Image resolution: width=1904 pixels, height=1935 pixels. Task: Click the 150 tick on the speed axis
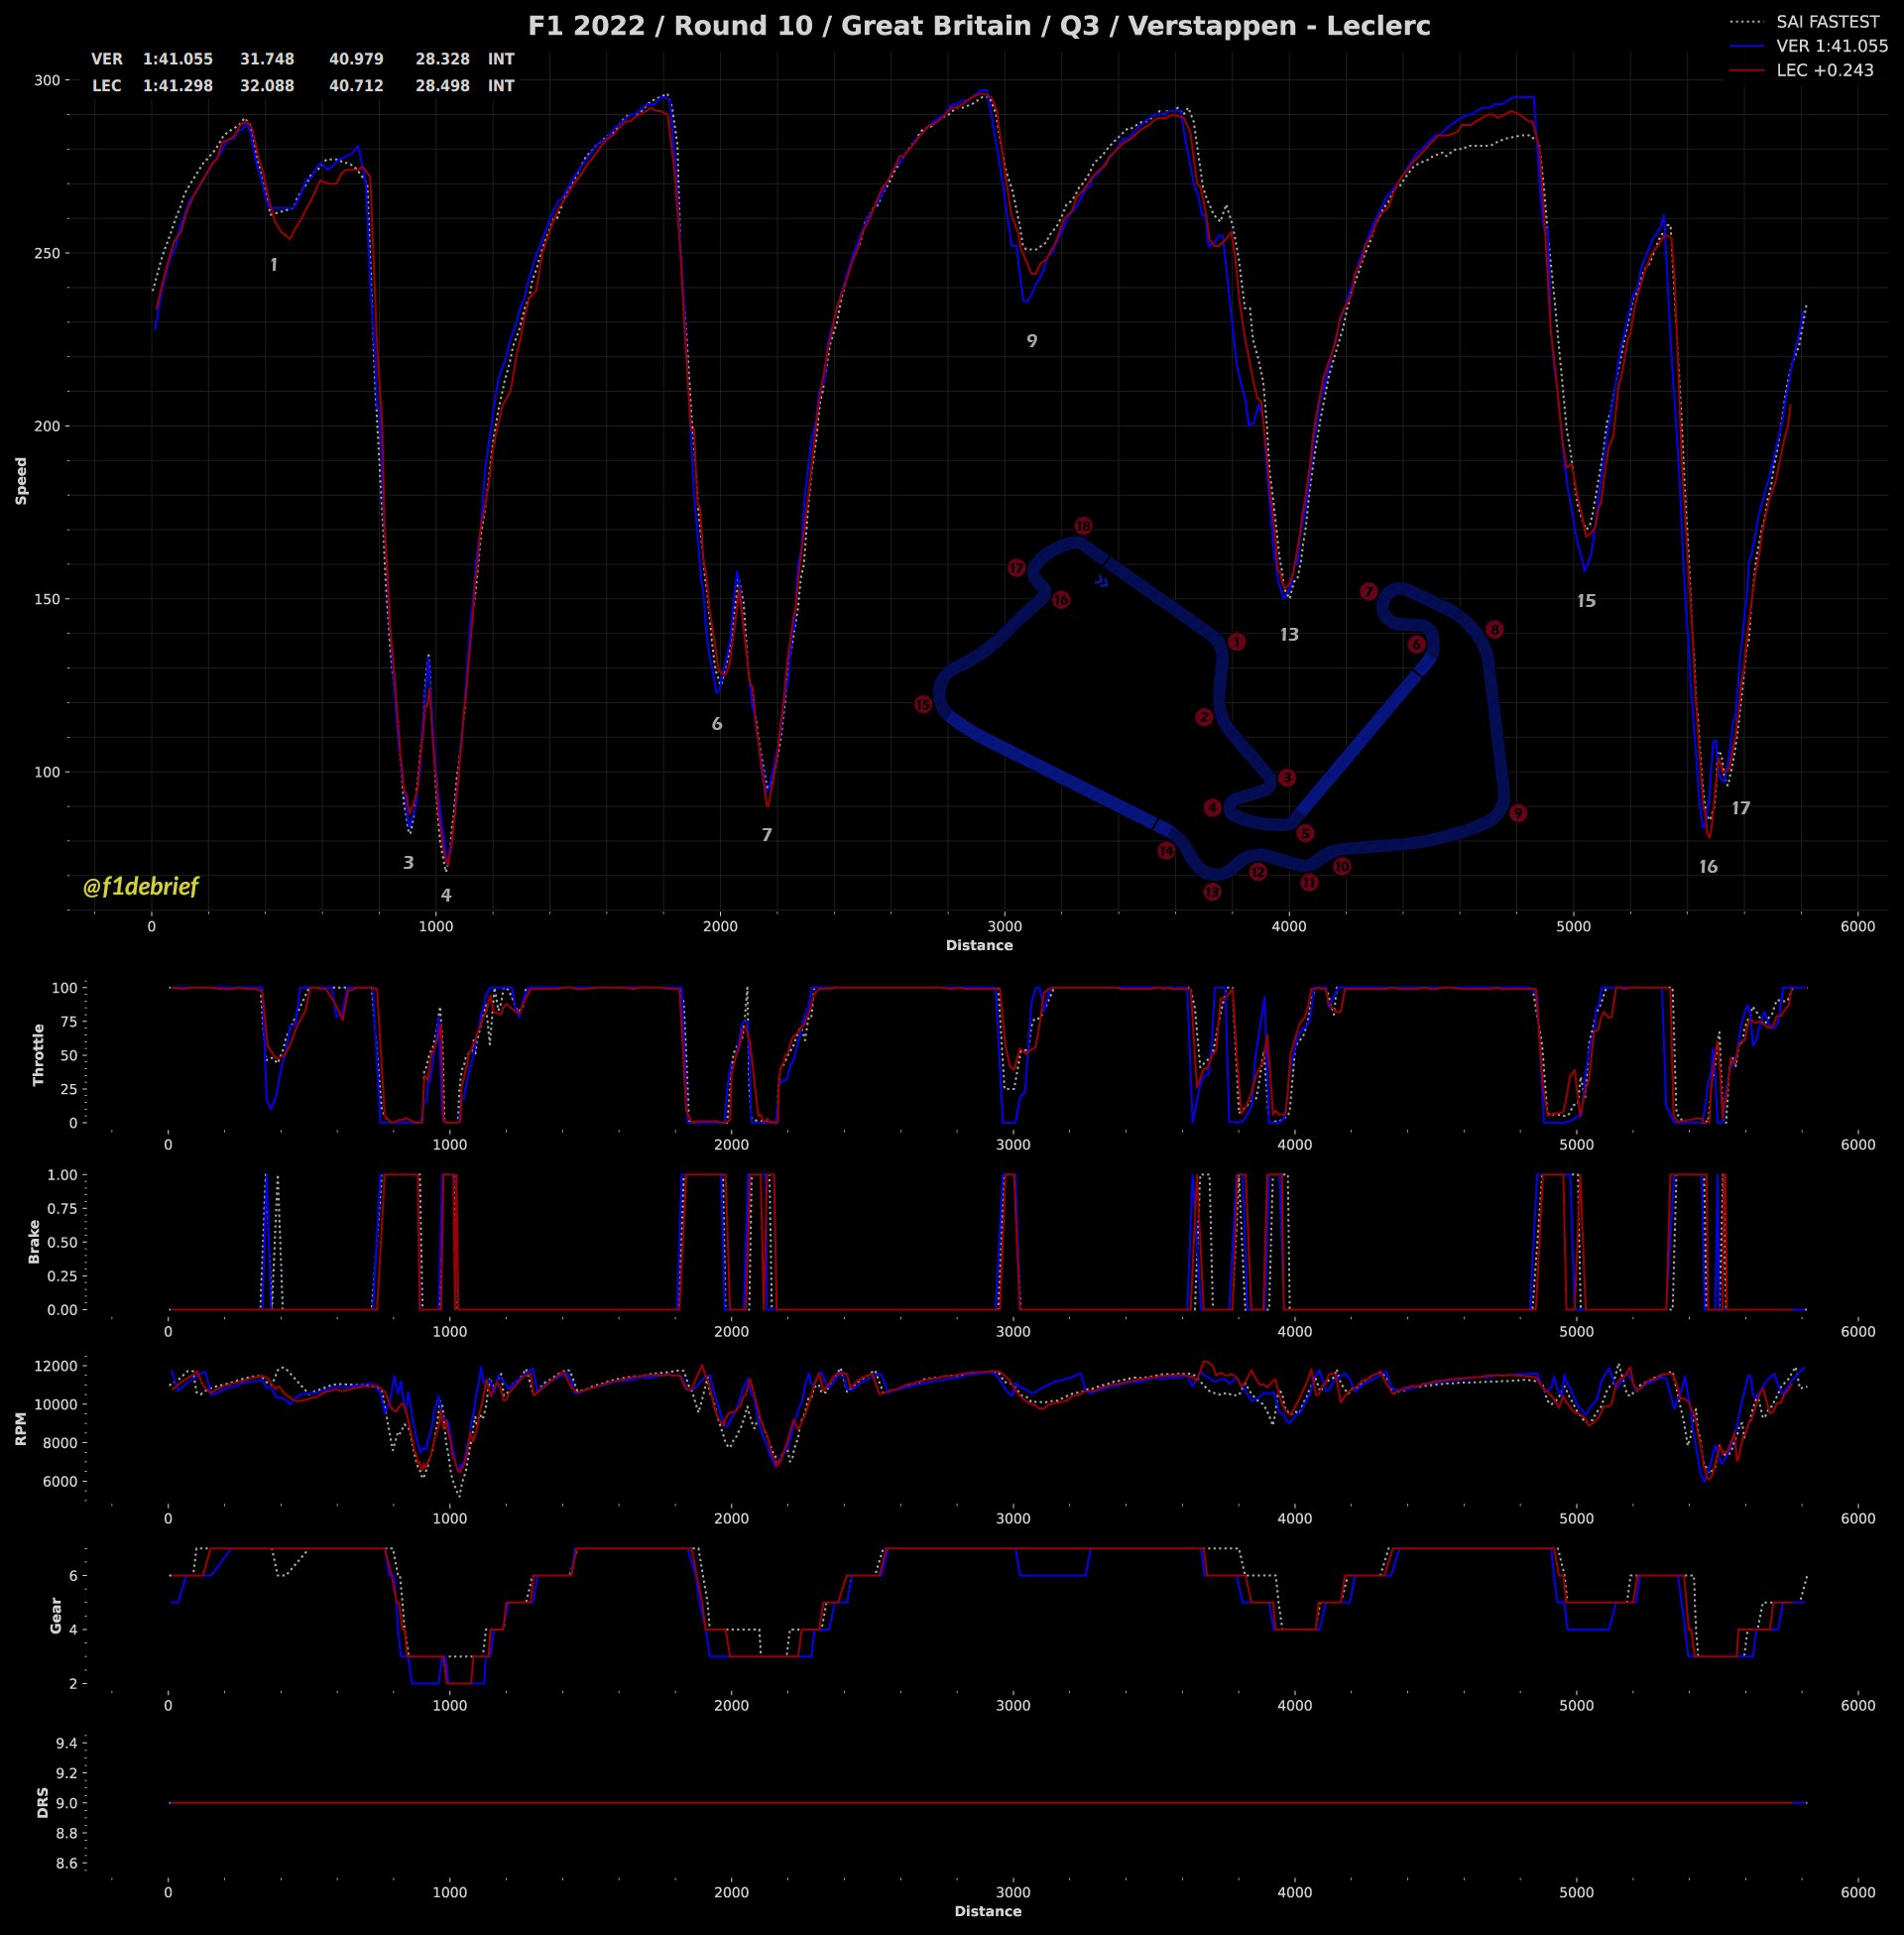48,599
